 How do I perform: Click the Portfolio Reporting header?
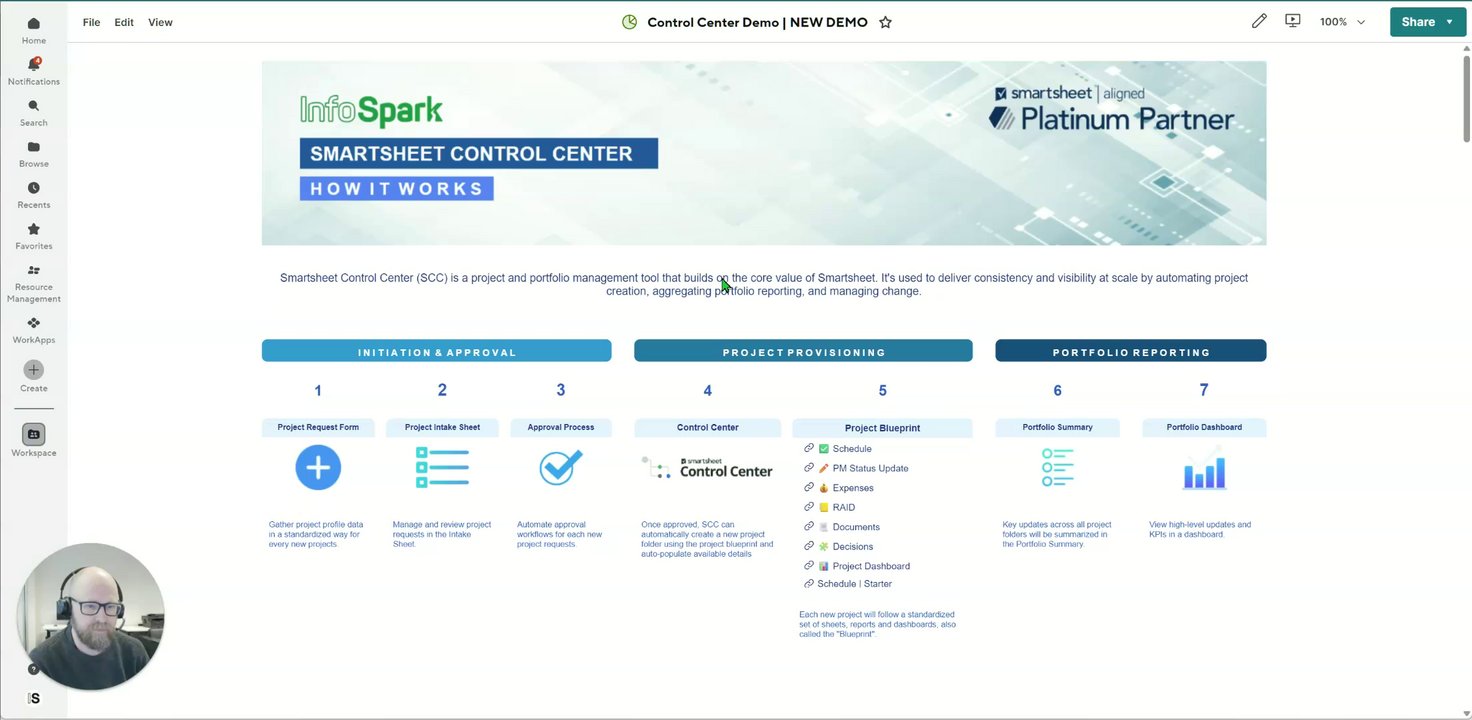pyautogui.click(x=1131, y=351)
